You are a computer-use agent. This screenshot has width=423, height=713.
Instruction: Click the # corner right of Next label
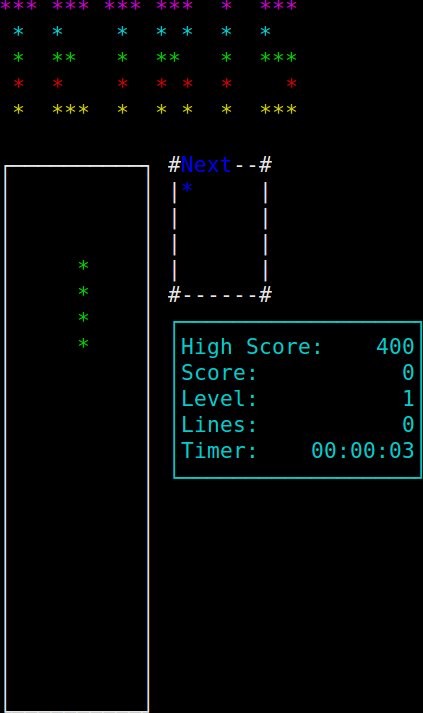coord(266,165)
